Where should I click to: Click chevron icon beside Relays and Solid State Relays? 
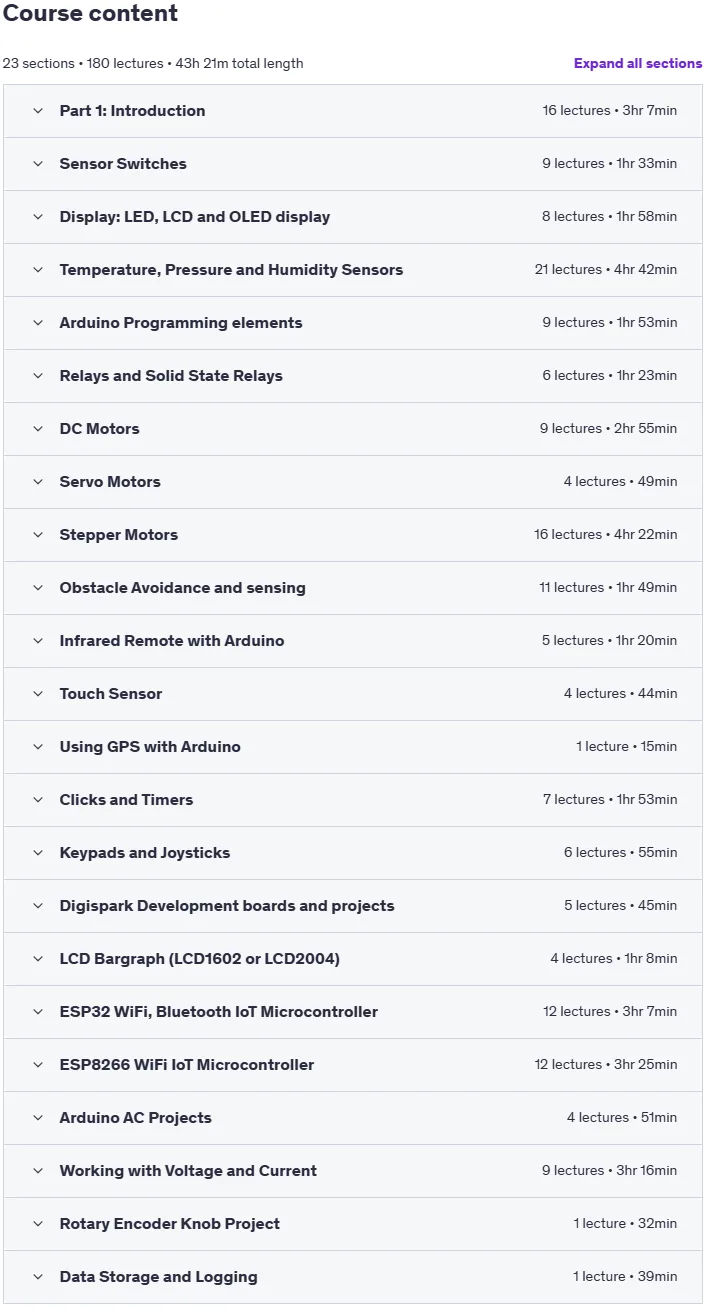[38, 376]
